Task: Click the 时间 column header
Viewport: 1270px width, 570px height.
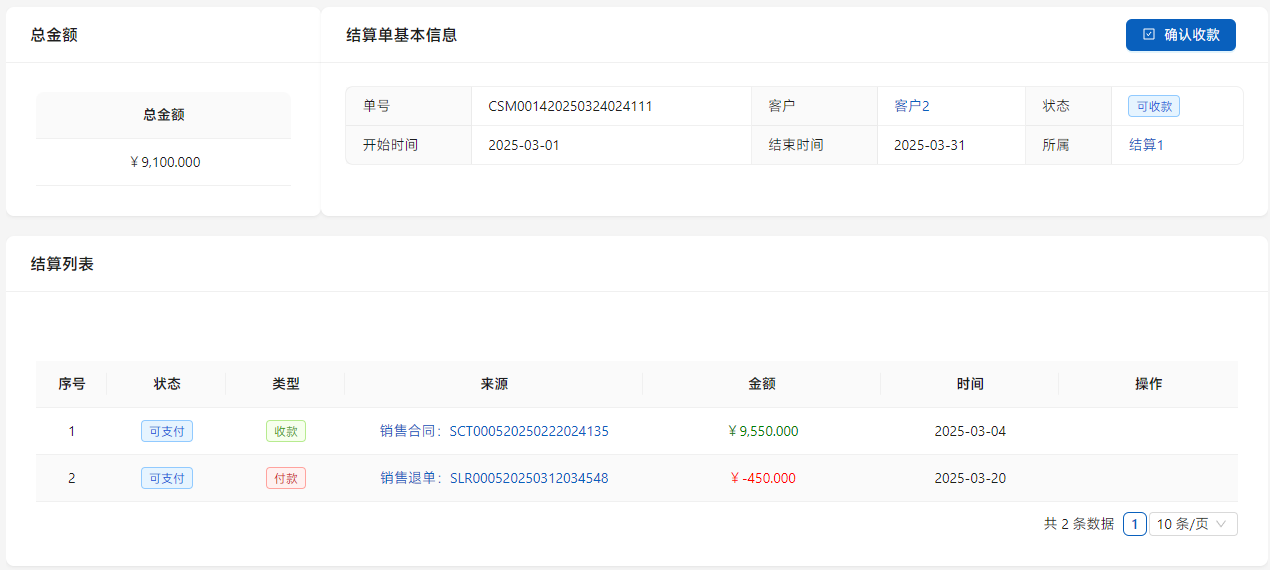Action: pos(969,384)
